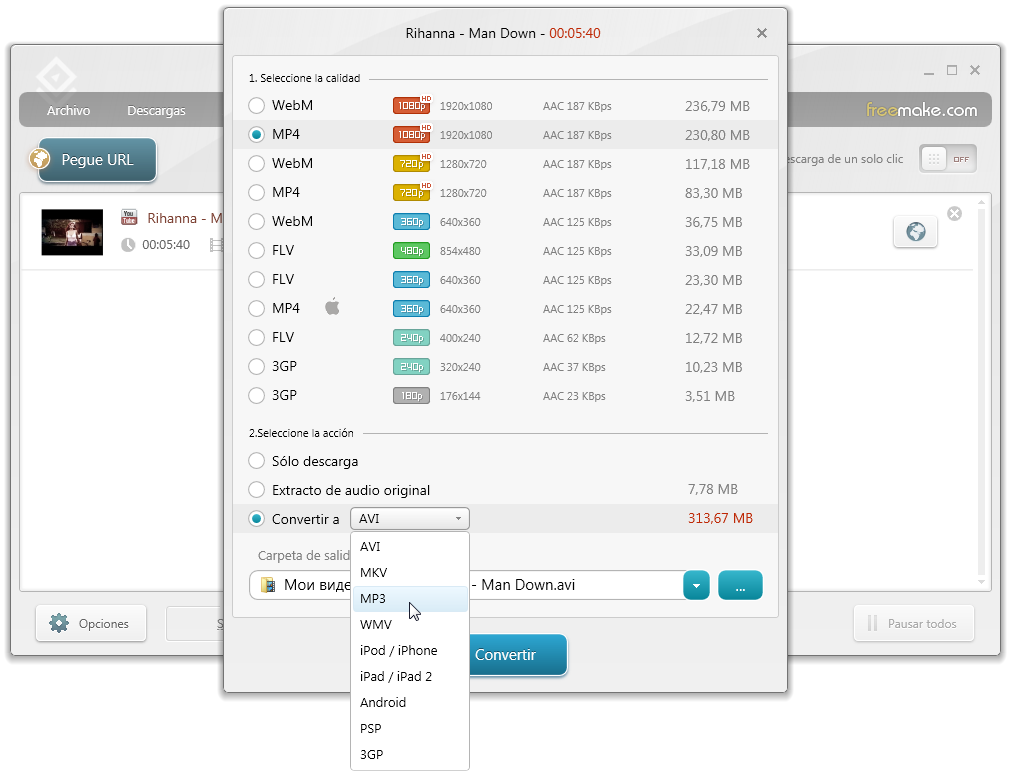This screenshot has width=1012, height=780.
Task: Click the 360p badge in the 36,75 MB row
Action: [x=411, y=221]
